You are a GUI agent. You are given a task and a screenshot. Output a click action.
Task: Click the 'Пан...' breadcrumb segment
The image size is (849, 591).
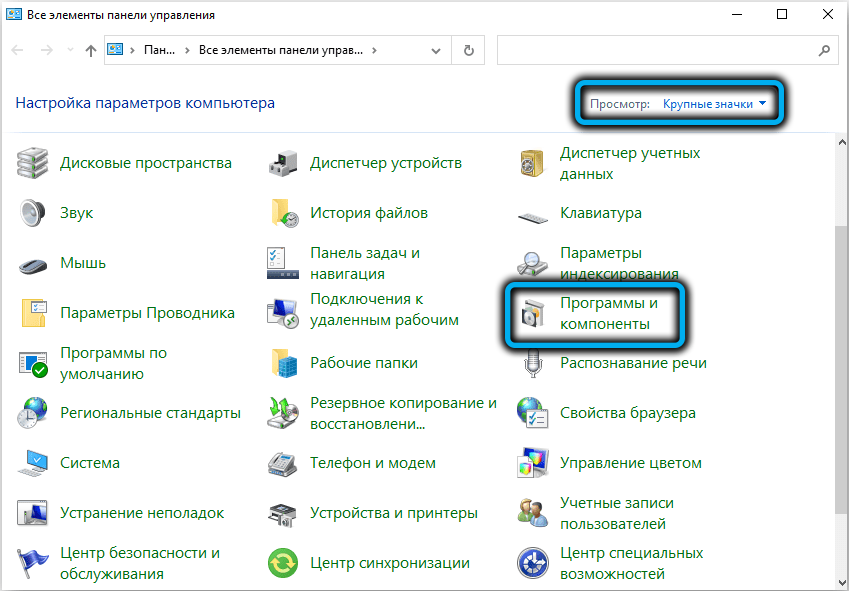(x=159, y=50)
